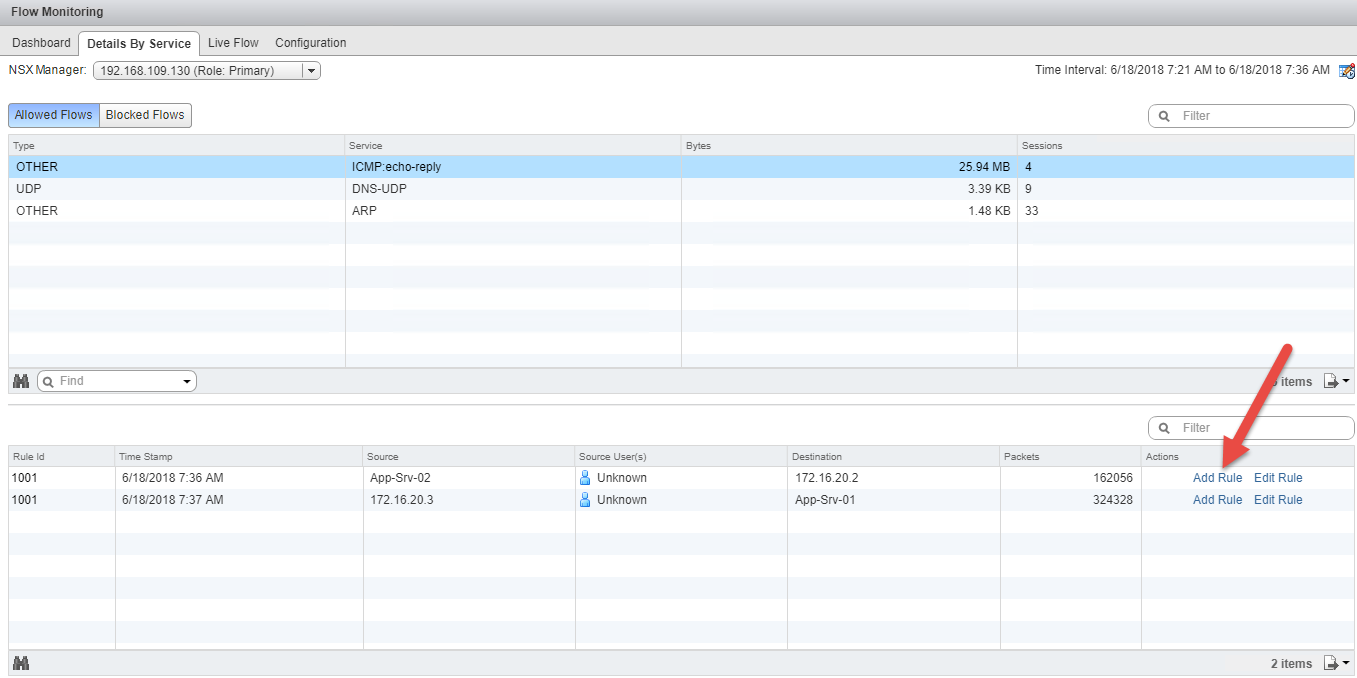The height and width of the screenshot is (678, 1357).
Task: Switch to the Configuration tab
Action: click(x=310, y=43)
